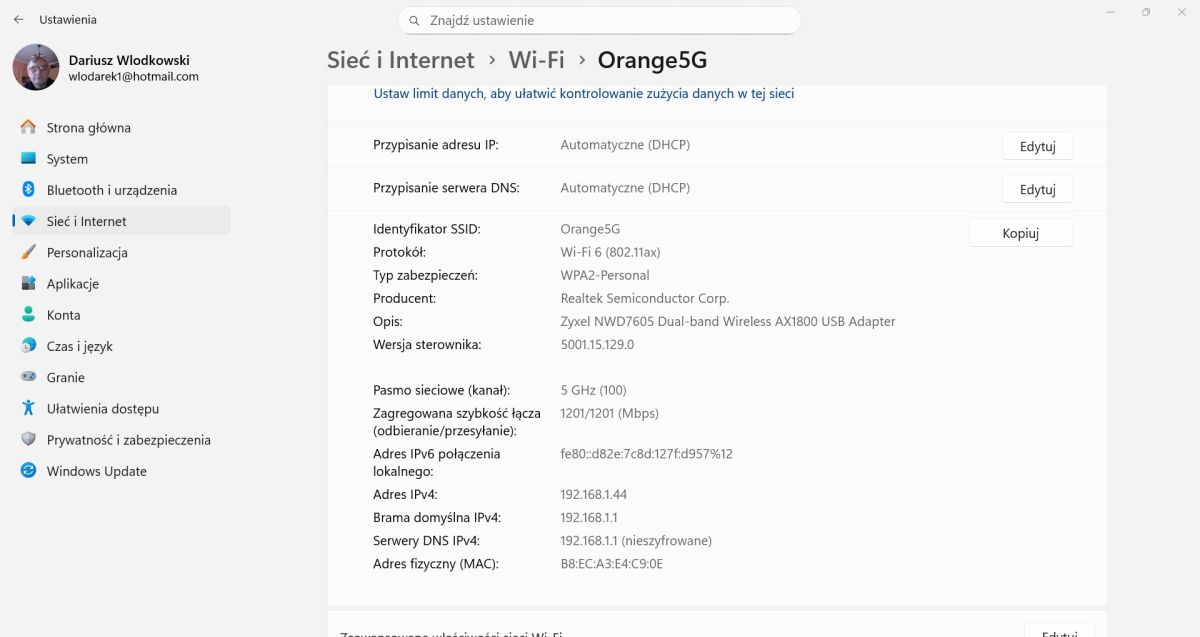Image resolution: width=1200 pixels, height=637 pixels.
Task: Select the Granie controller icon
Action: tap(28, 377)
